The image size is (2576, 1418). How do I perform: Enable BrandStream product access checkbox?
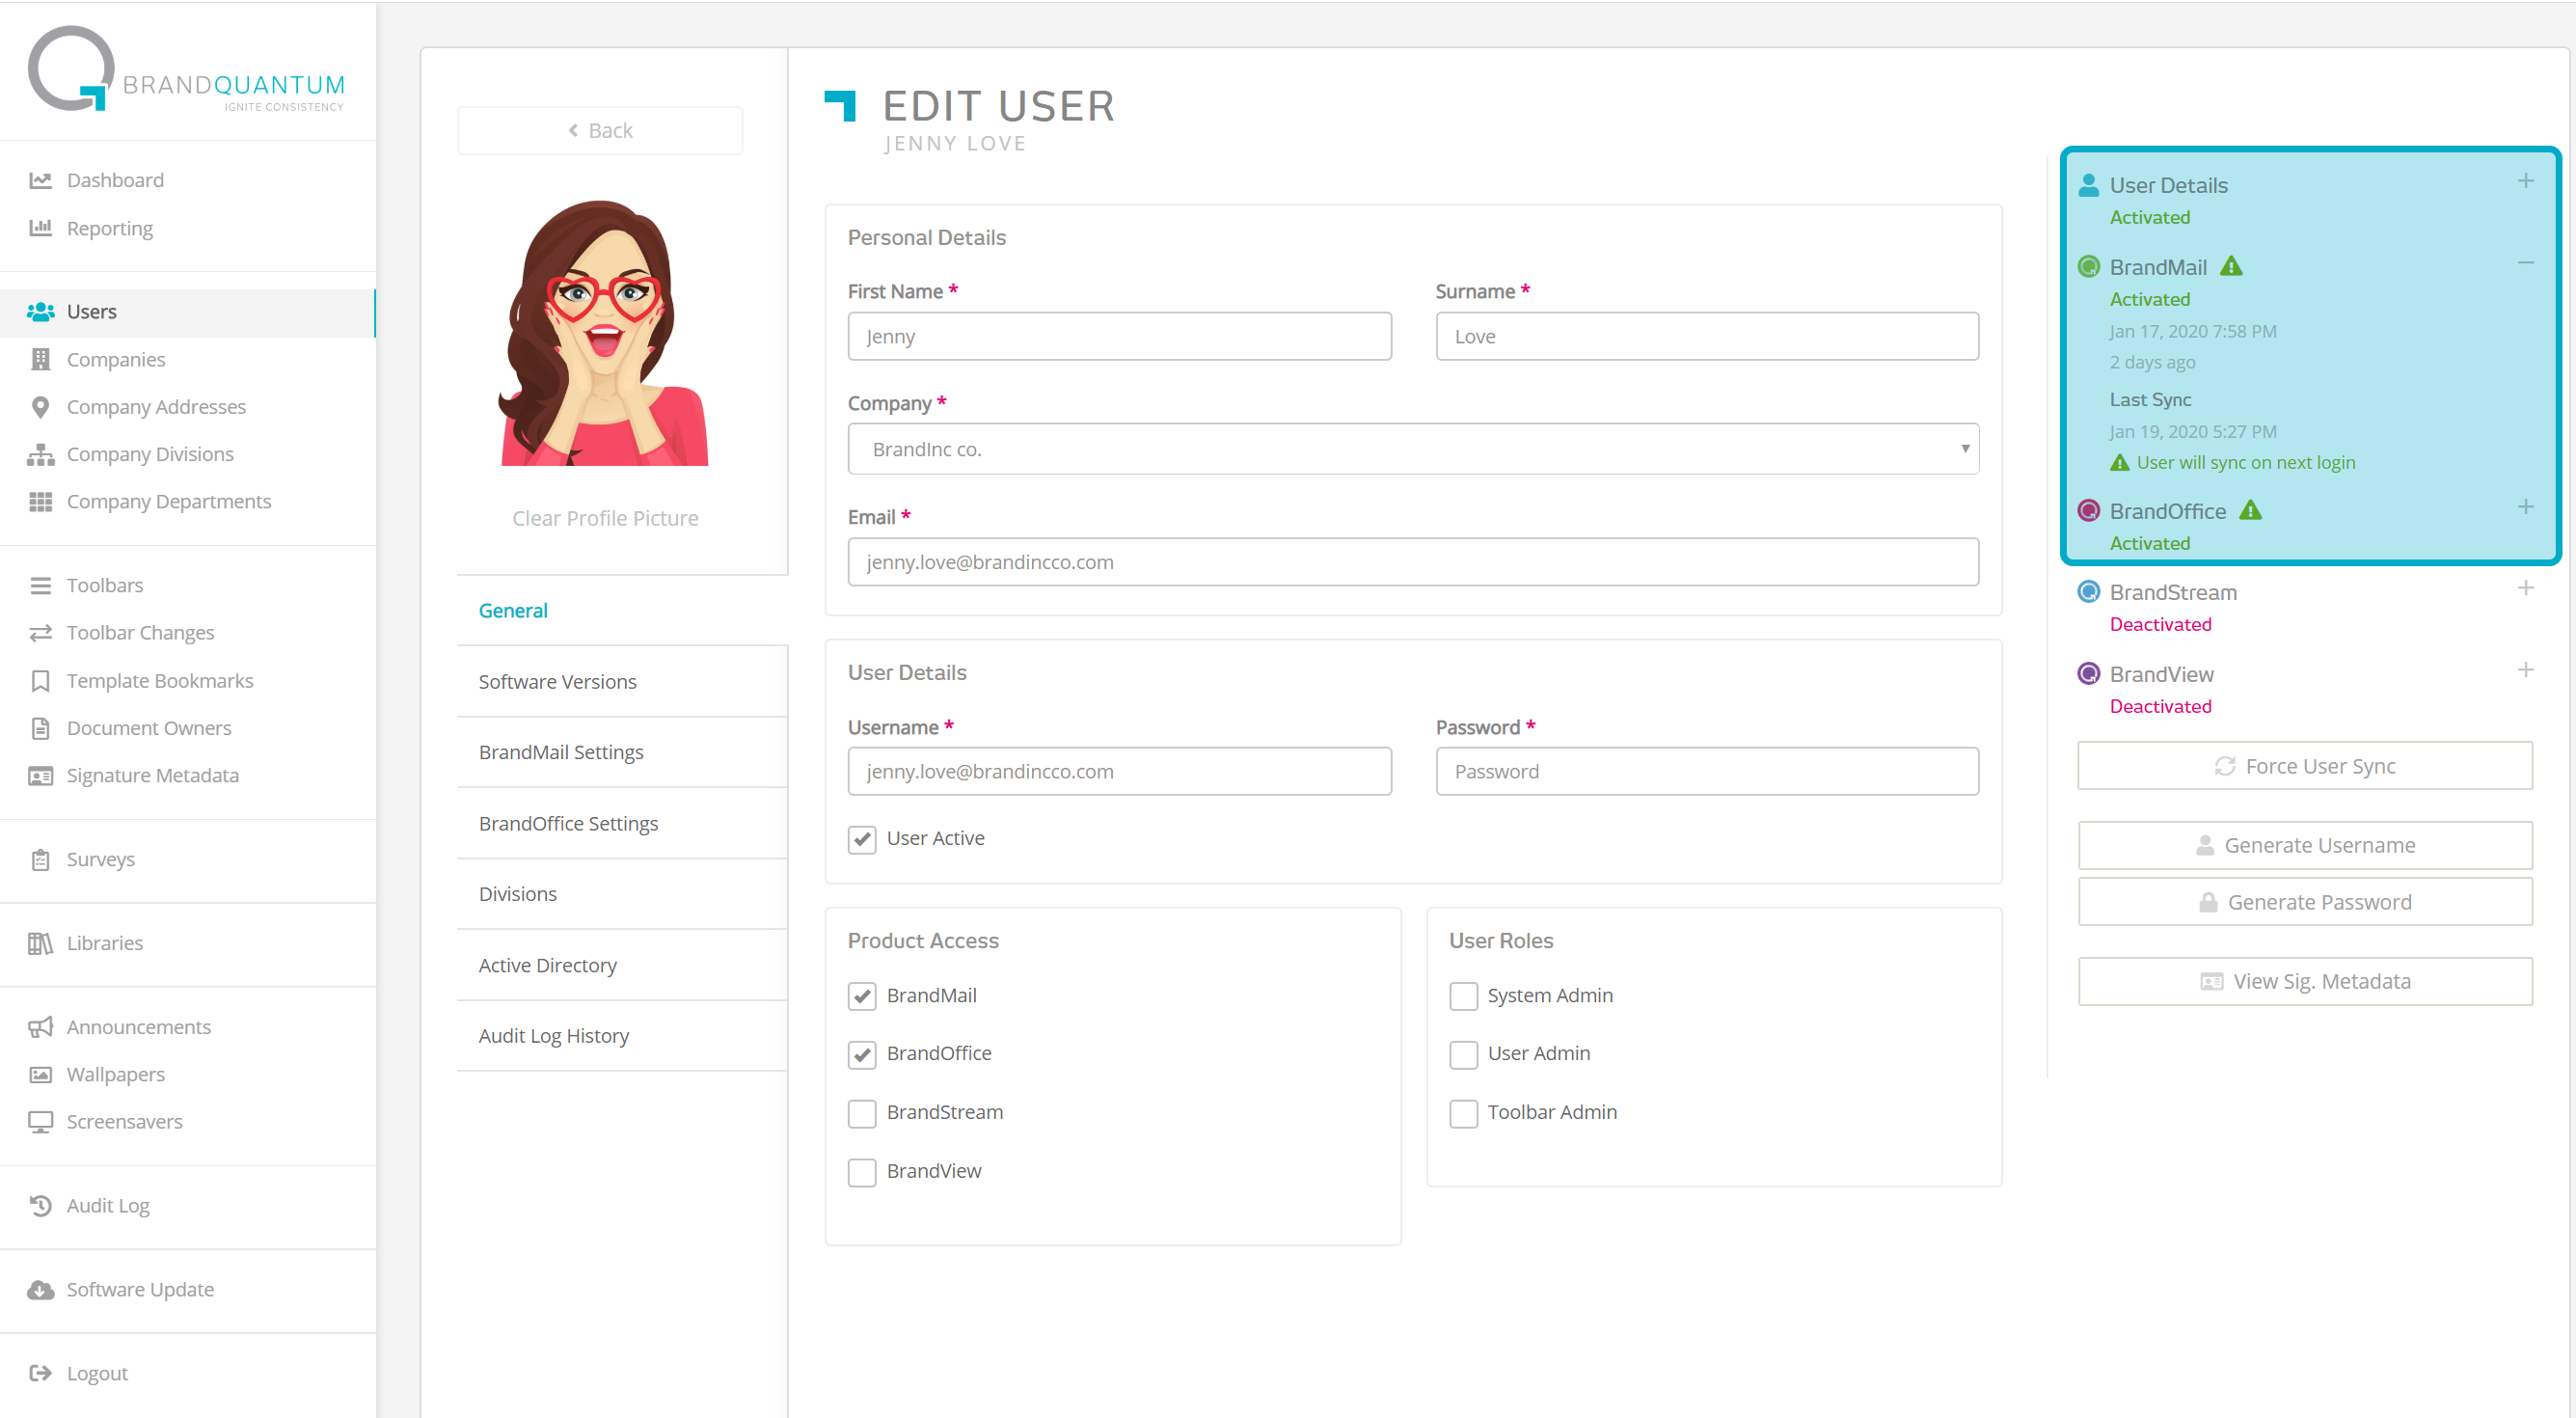[862, 1113]
